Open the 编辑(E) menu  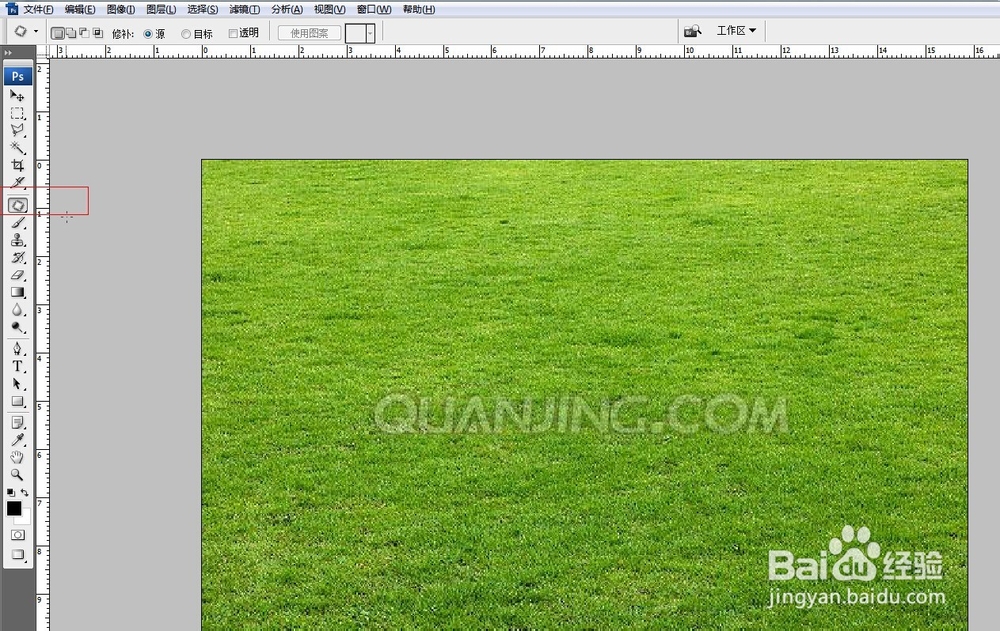[80, 10]
